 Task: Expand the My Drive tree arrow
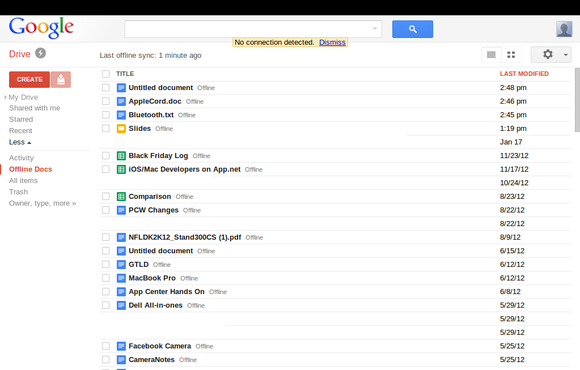coord(5,97)
